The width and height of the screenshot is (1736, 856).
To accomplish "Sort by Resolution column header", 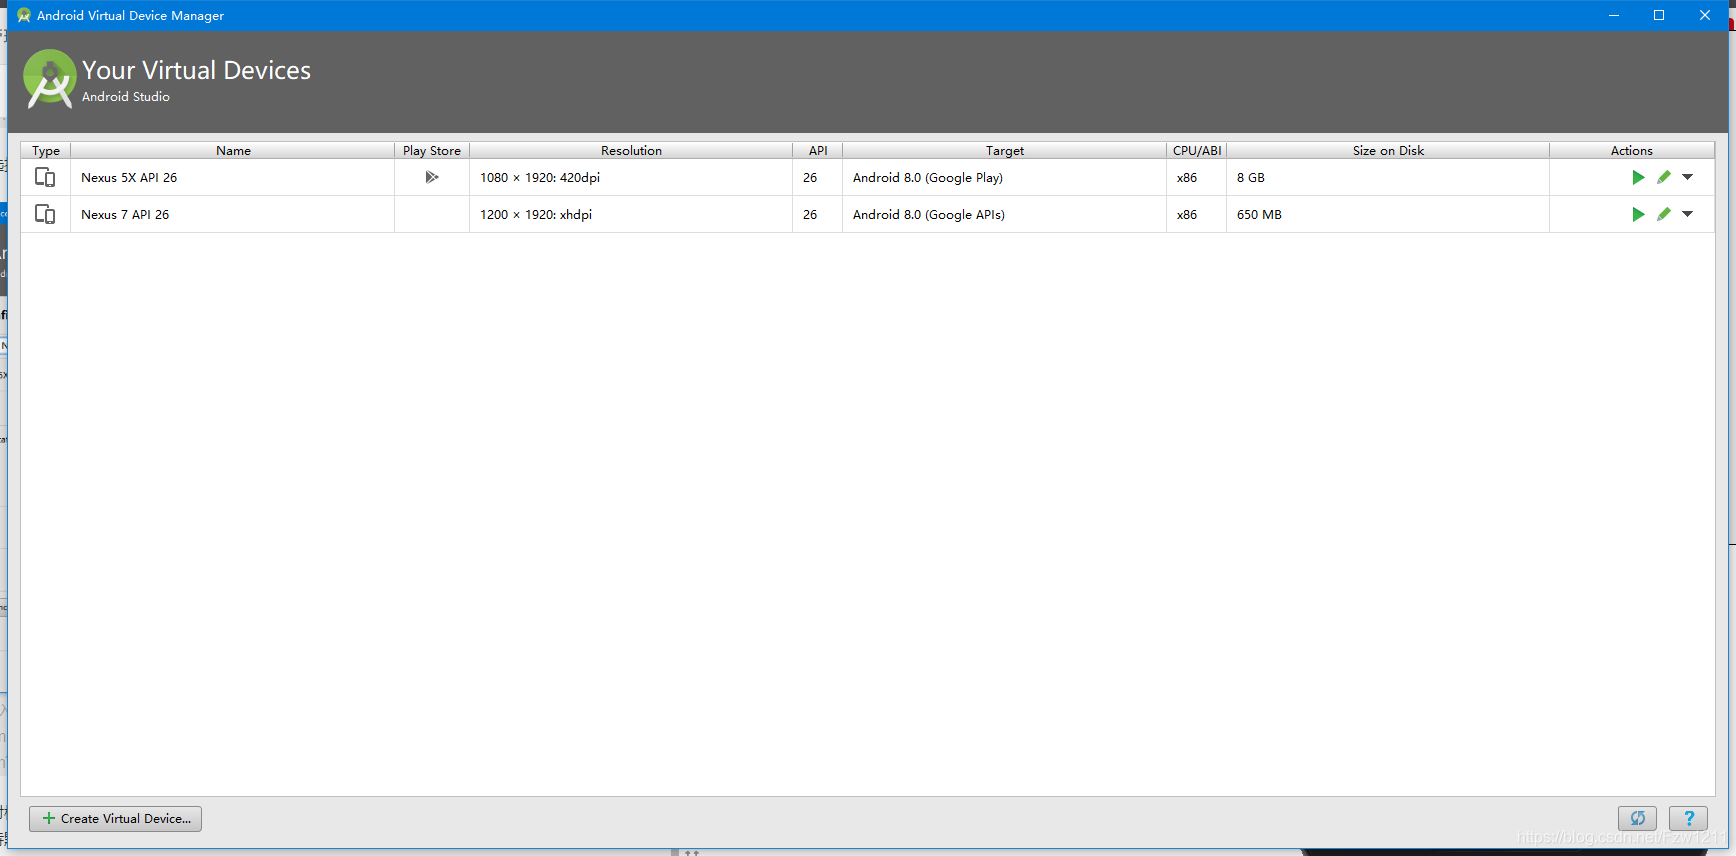I will click(631, 150).
